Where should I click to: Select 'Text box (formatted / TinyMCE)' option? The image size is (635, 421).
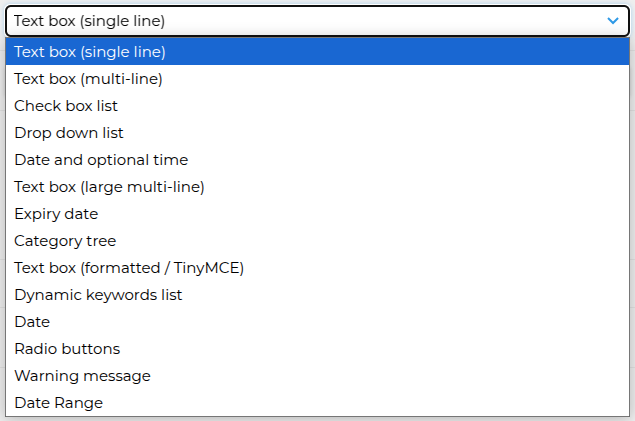coord(129,268)
